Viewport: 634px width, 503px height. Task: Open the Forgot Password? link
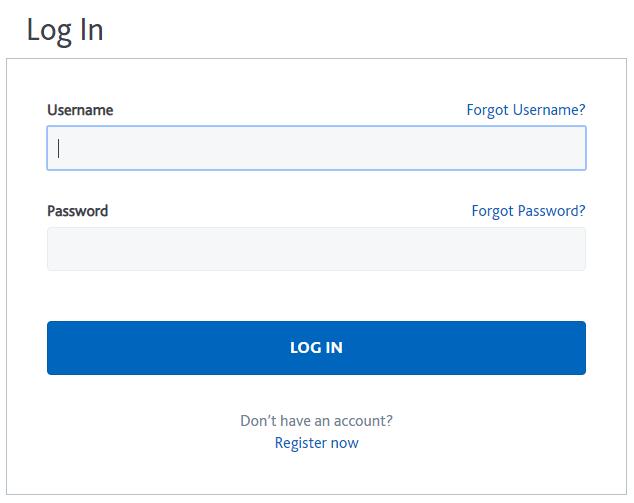coord(528,211)
